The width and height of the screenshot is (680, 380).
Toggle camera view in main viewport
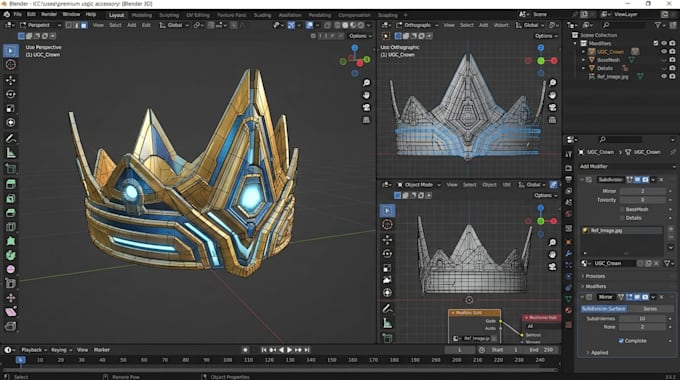pyautogui.click(x=366, y=107)
